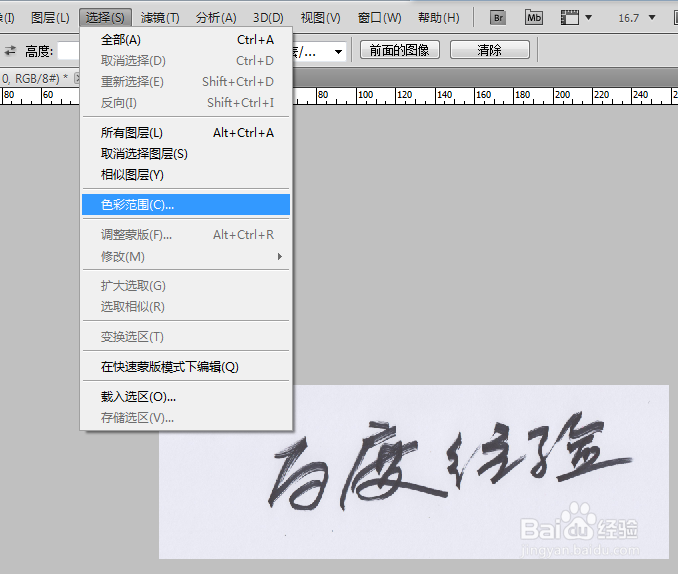
Task: Choose 载入选区(O)... in the menu
Action: [x=186, y=397]
